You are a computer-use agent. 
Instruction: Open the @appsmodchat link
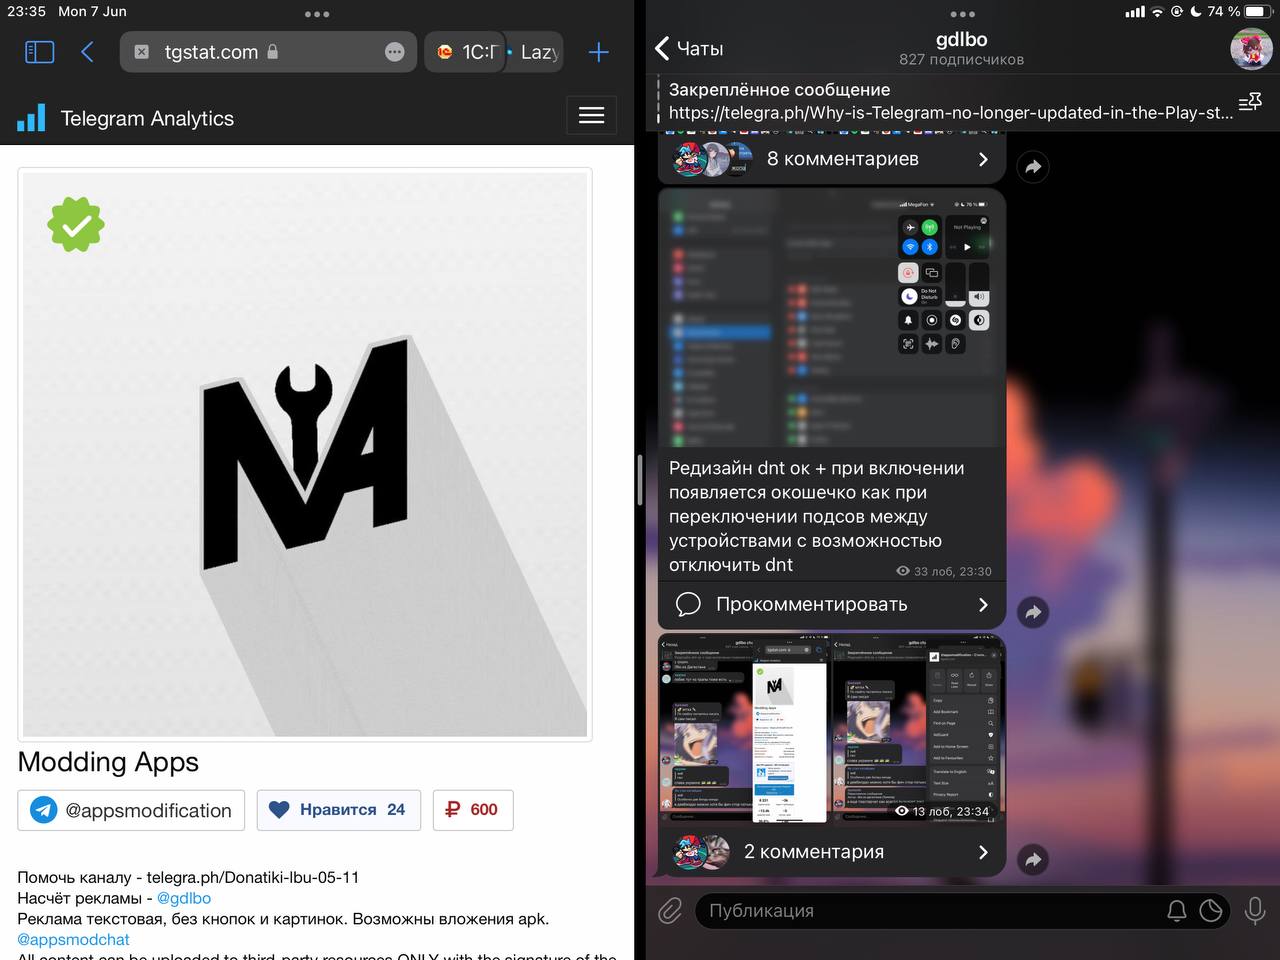[x=74, y=939]
